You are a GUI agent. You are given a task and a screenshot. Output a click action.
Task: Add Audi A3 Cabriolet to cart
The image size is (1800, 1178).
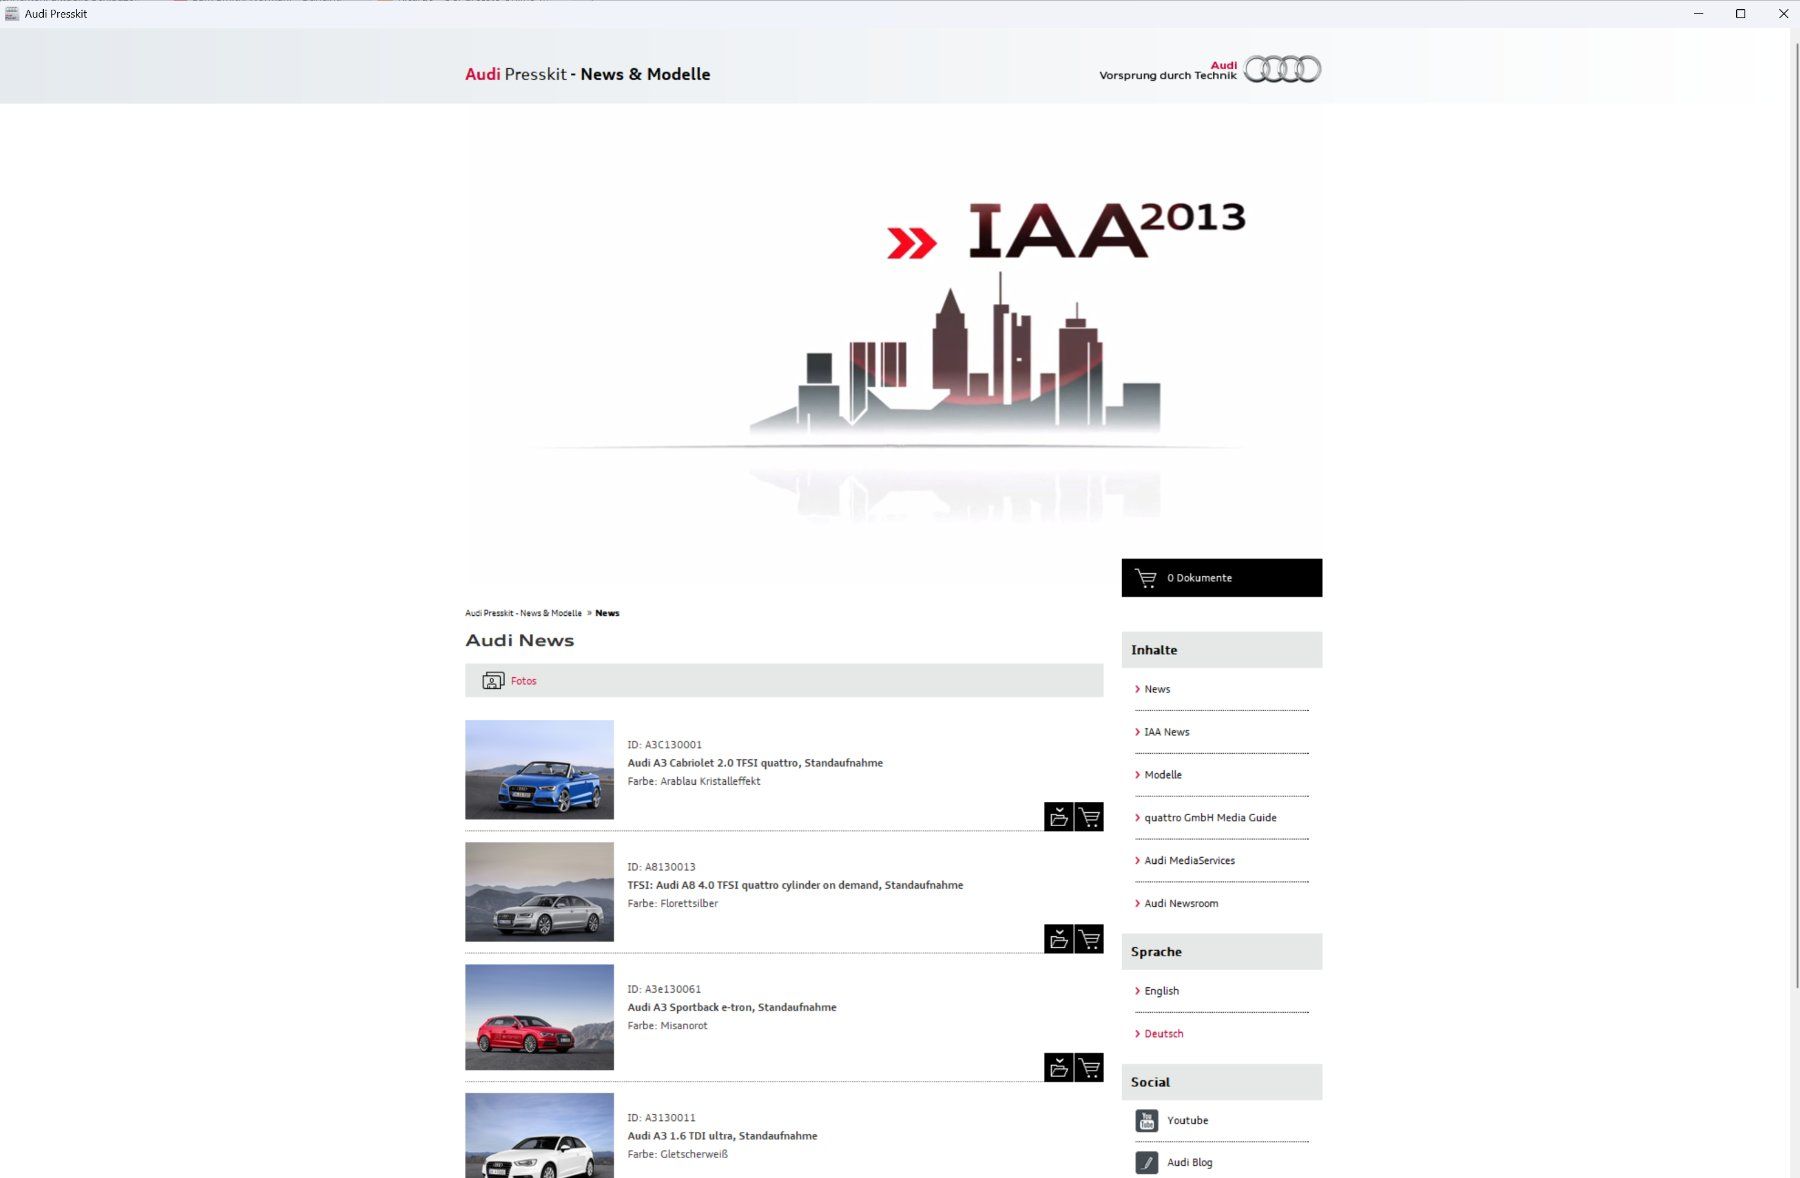(1089, 817)
